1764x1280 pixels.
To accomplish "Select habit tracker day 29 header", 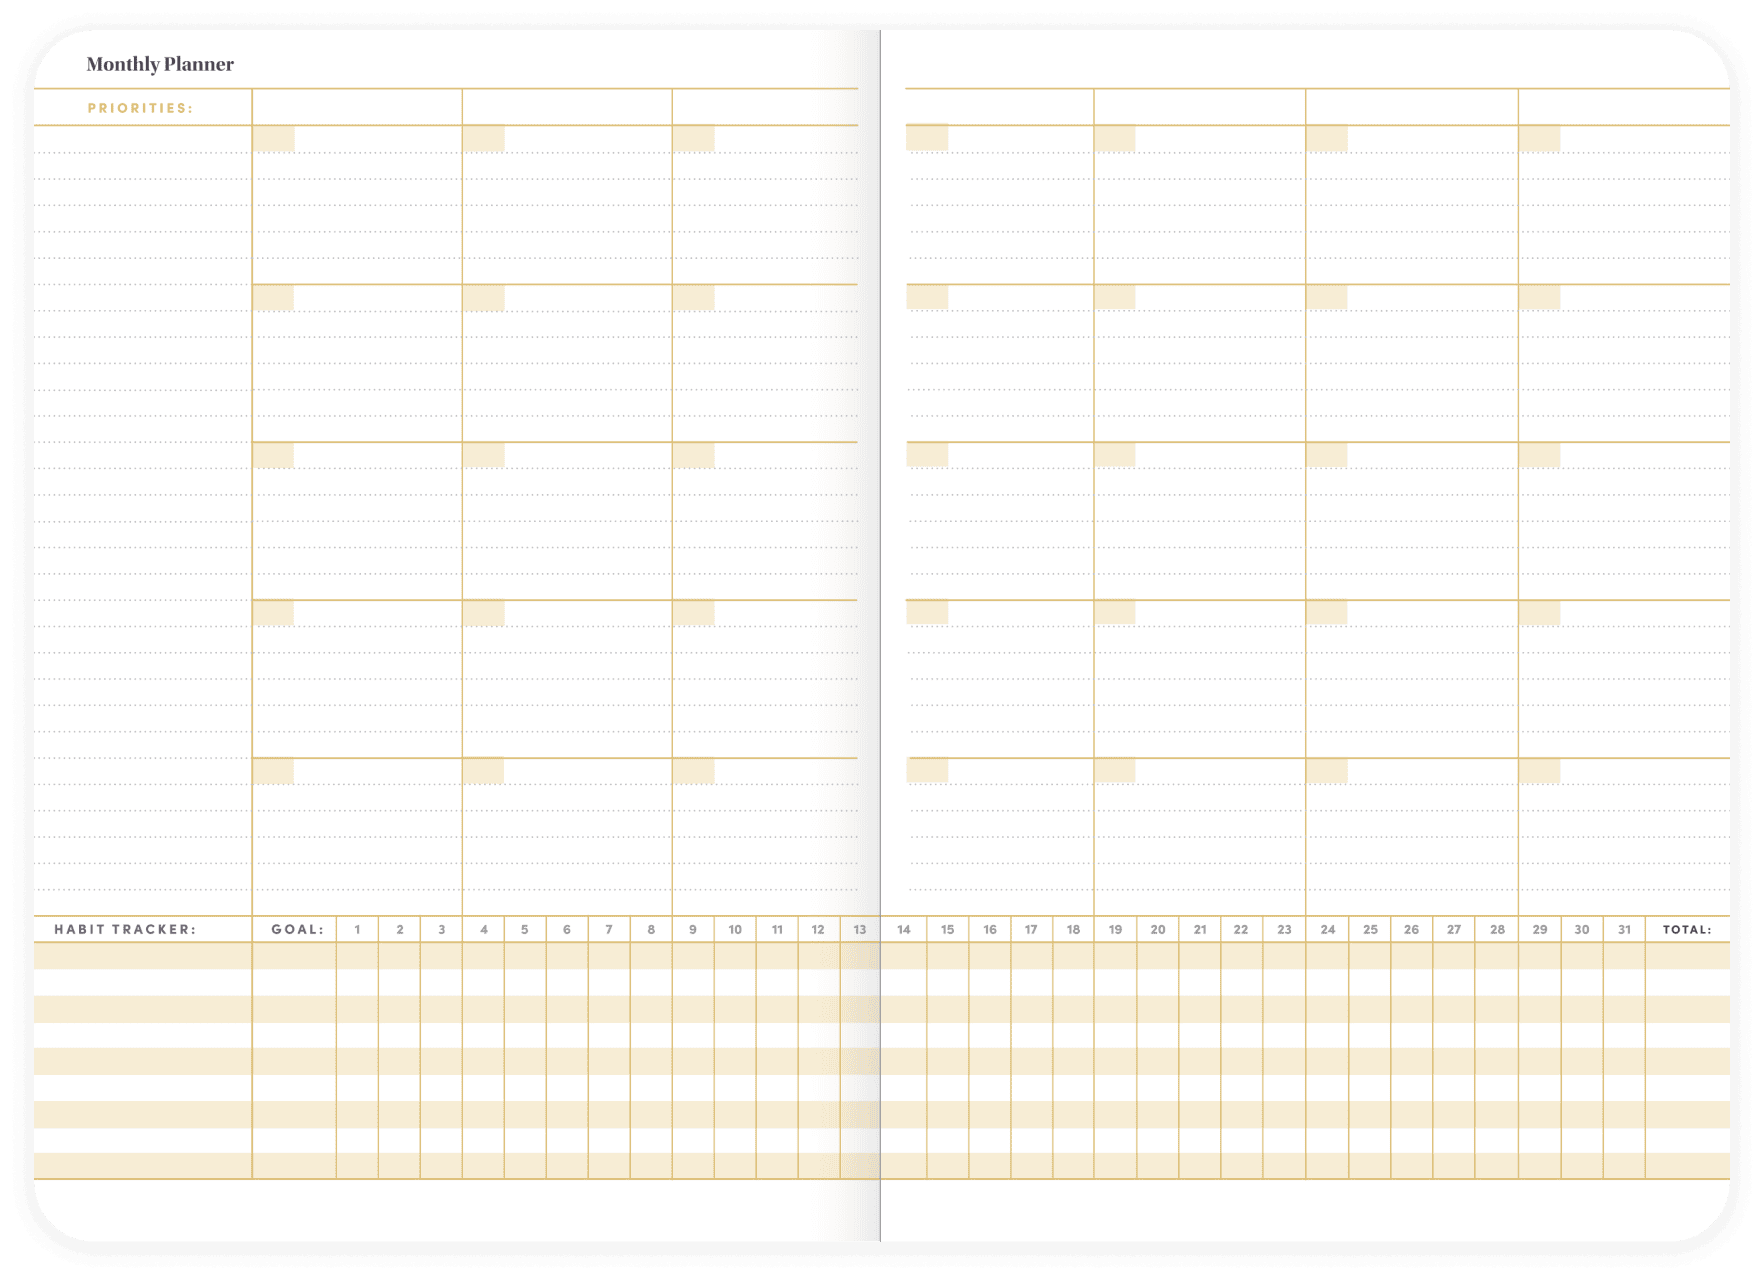I will 1540,929.
